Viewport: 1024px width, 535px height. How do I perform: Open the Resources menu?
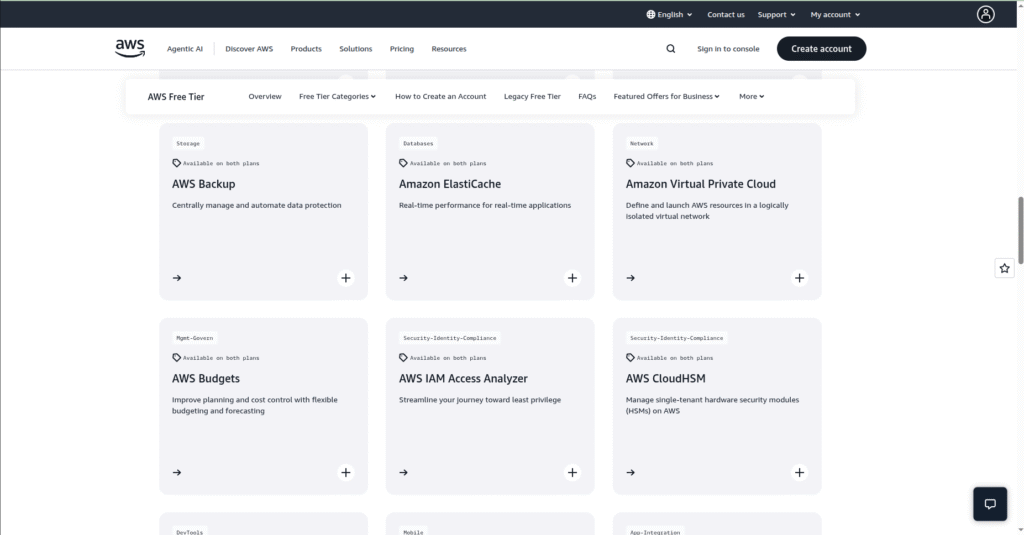(449, 49)
